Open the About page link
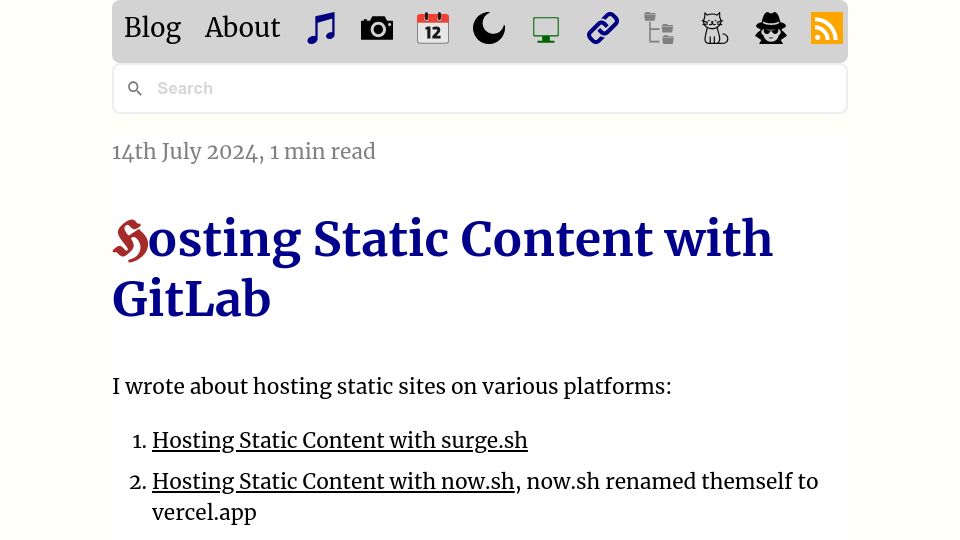The image size is (960, 540). point(242,28)
